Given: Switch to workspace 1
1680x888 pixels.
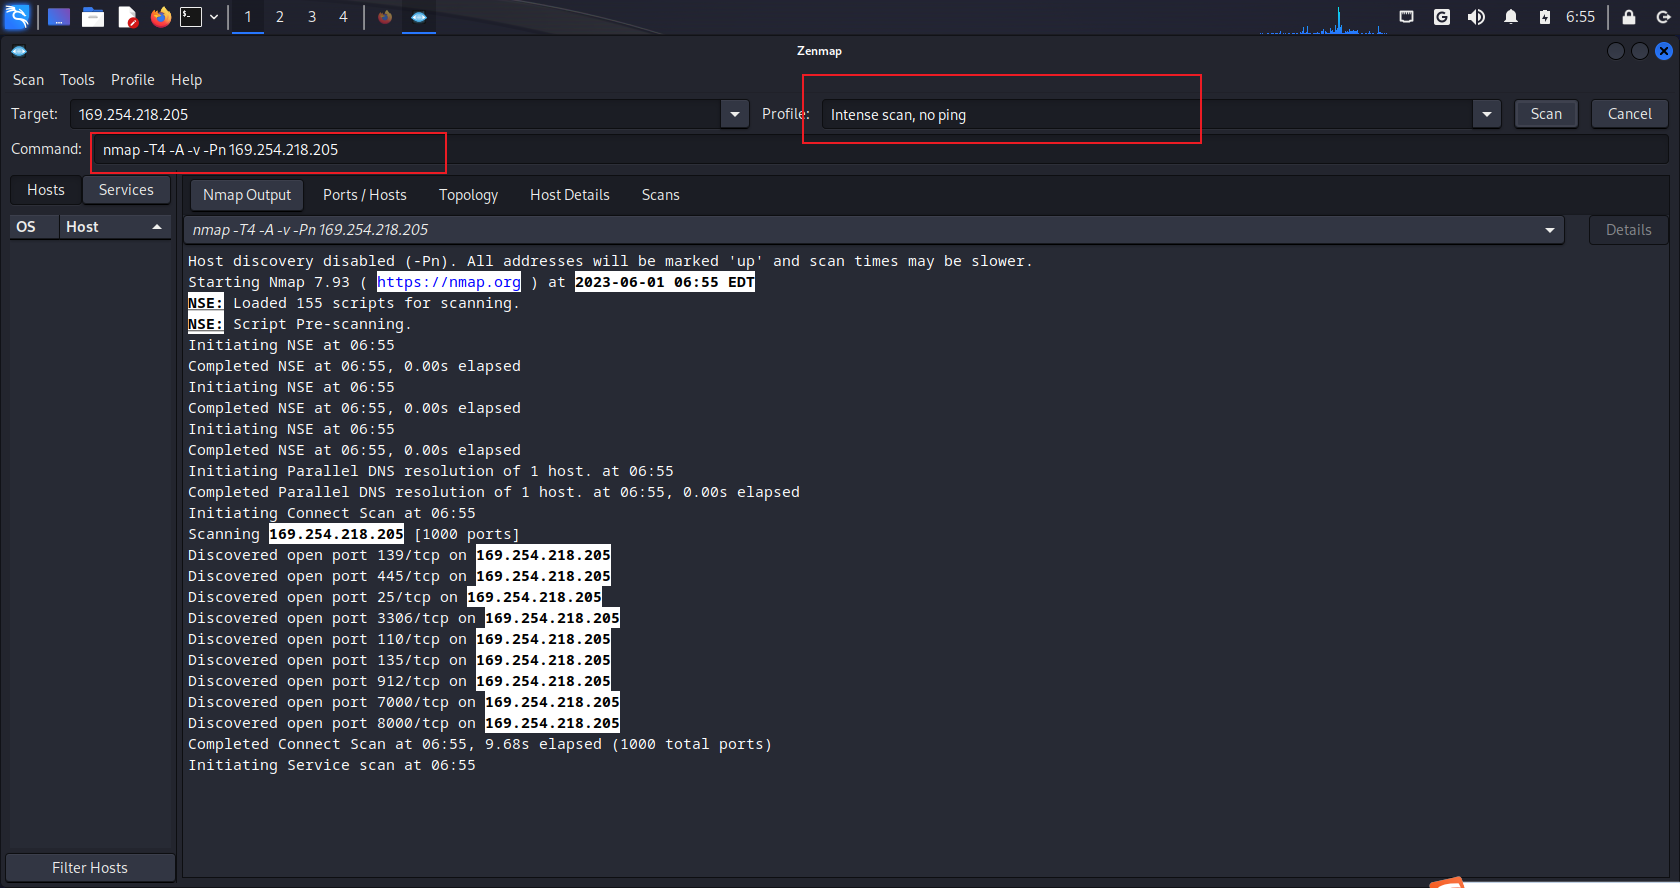Looking at the screenshot, I should [x=248, y=17].
